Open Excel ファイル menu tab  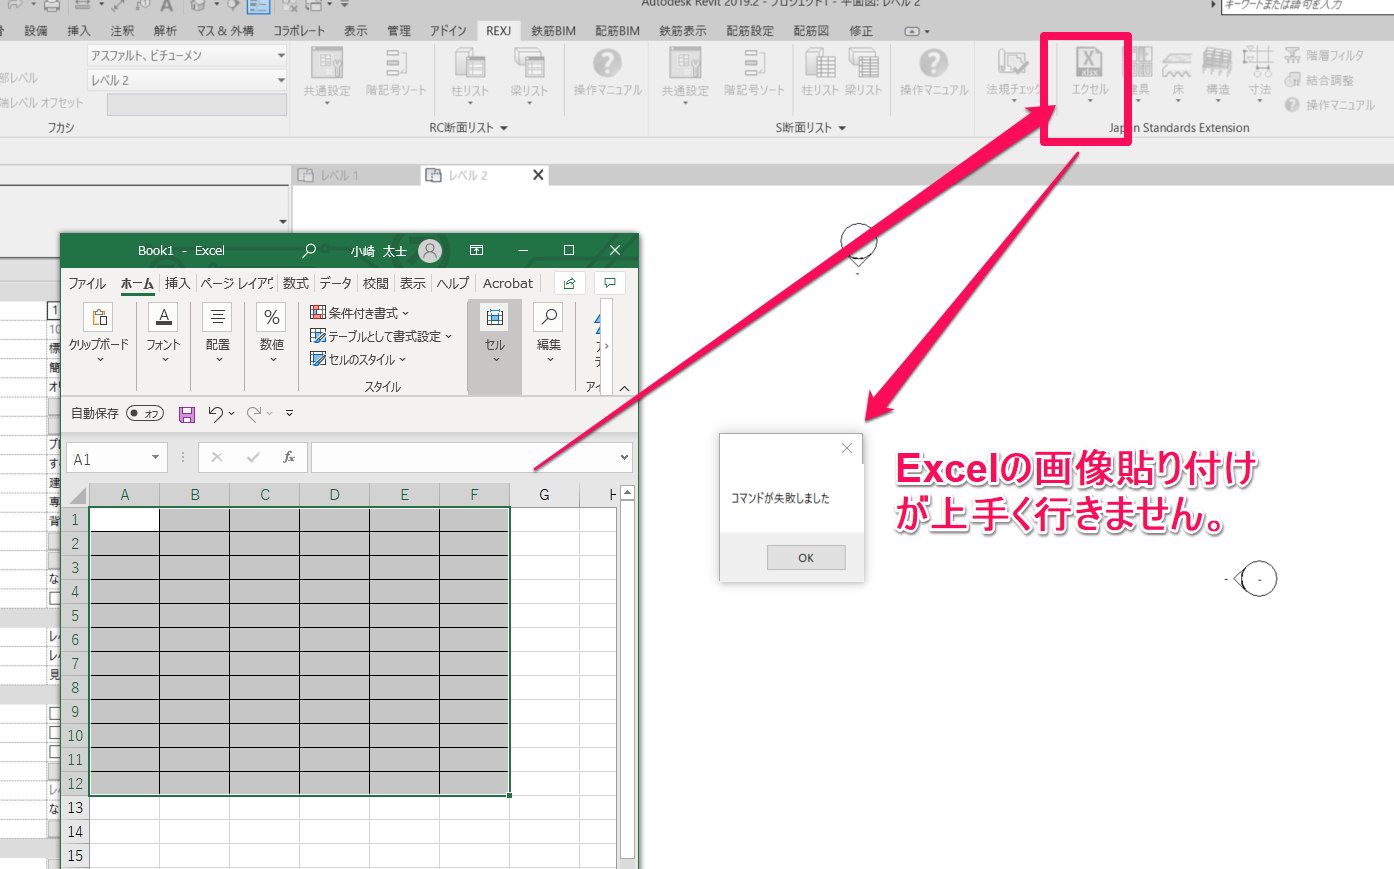point(87,283)
